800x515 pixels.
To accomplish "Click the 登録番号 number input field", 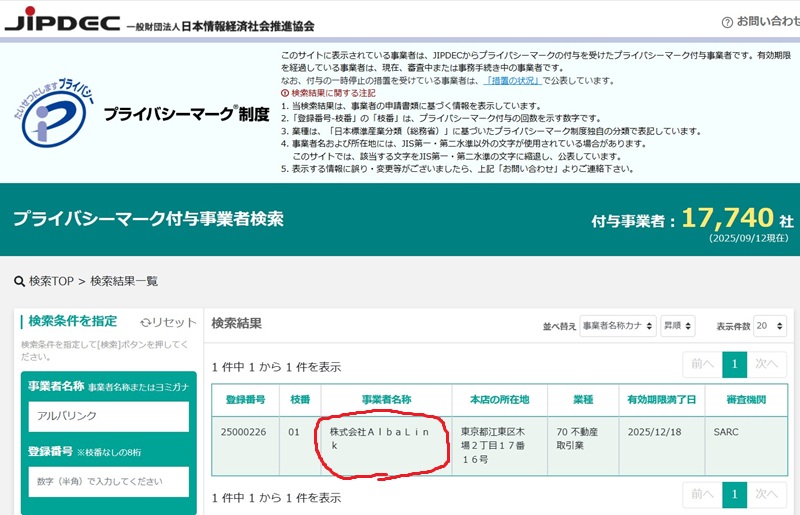I will point(108,481).
